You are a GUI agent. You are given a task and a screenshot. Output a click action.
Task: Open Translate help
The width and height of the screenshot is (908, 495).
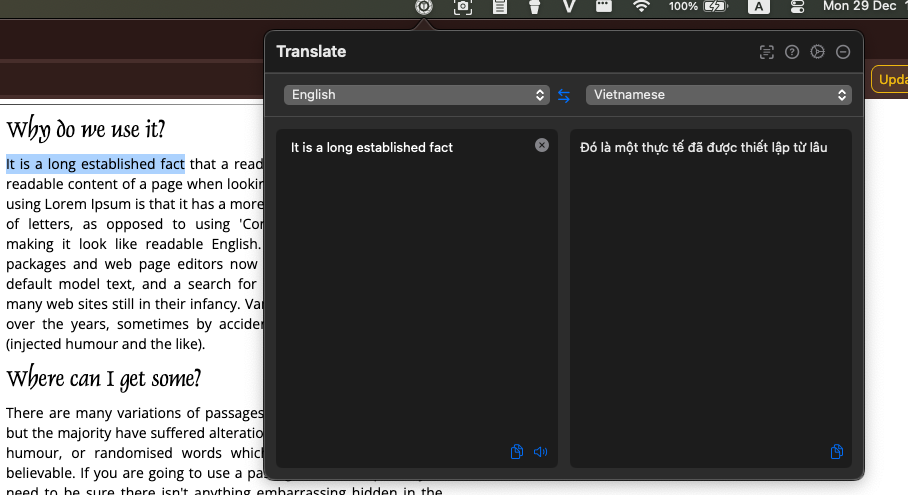(792, 52)
